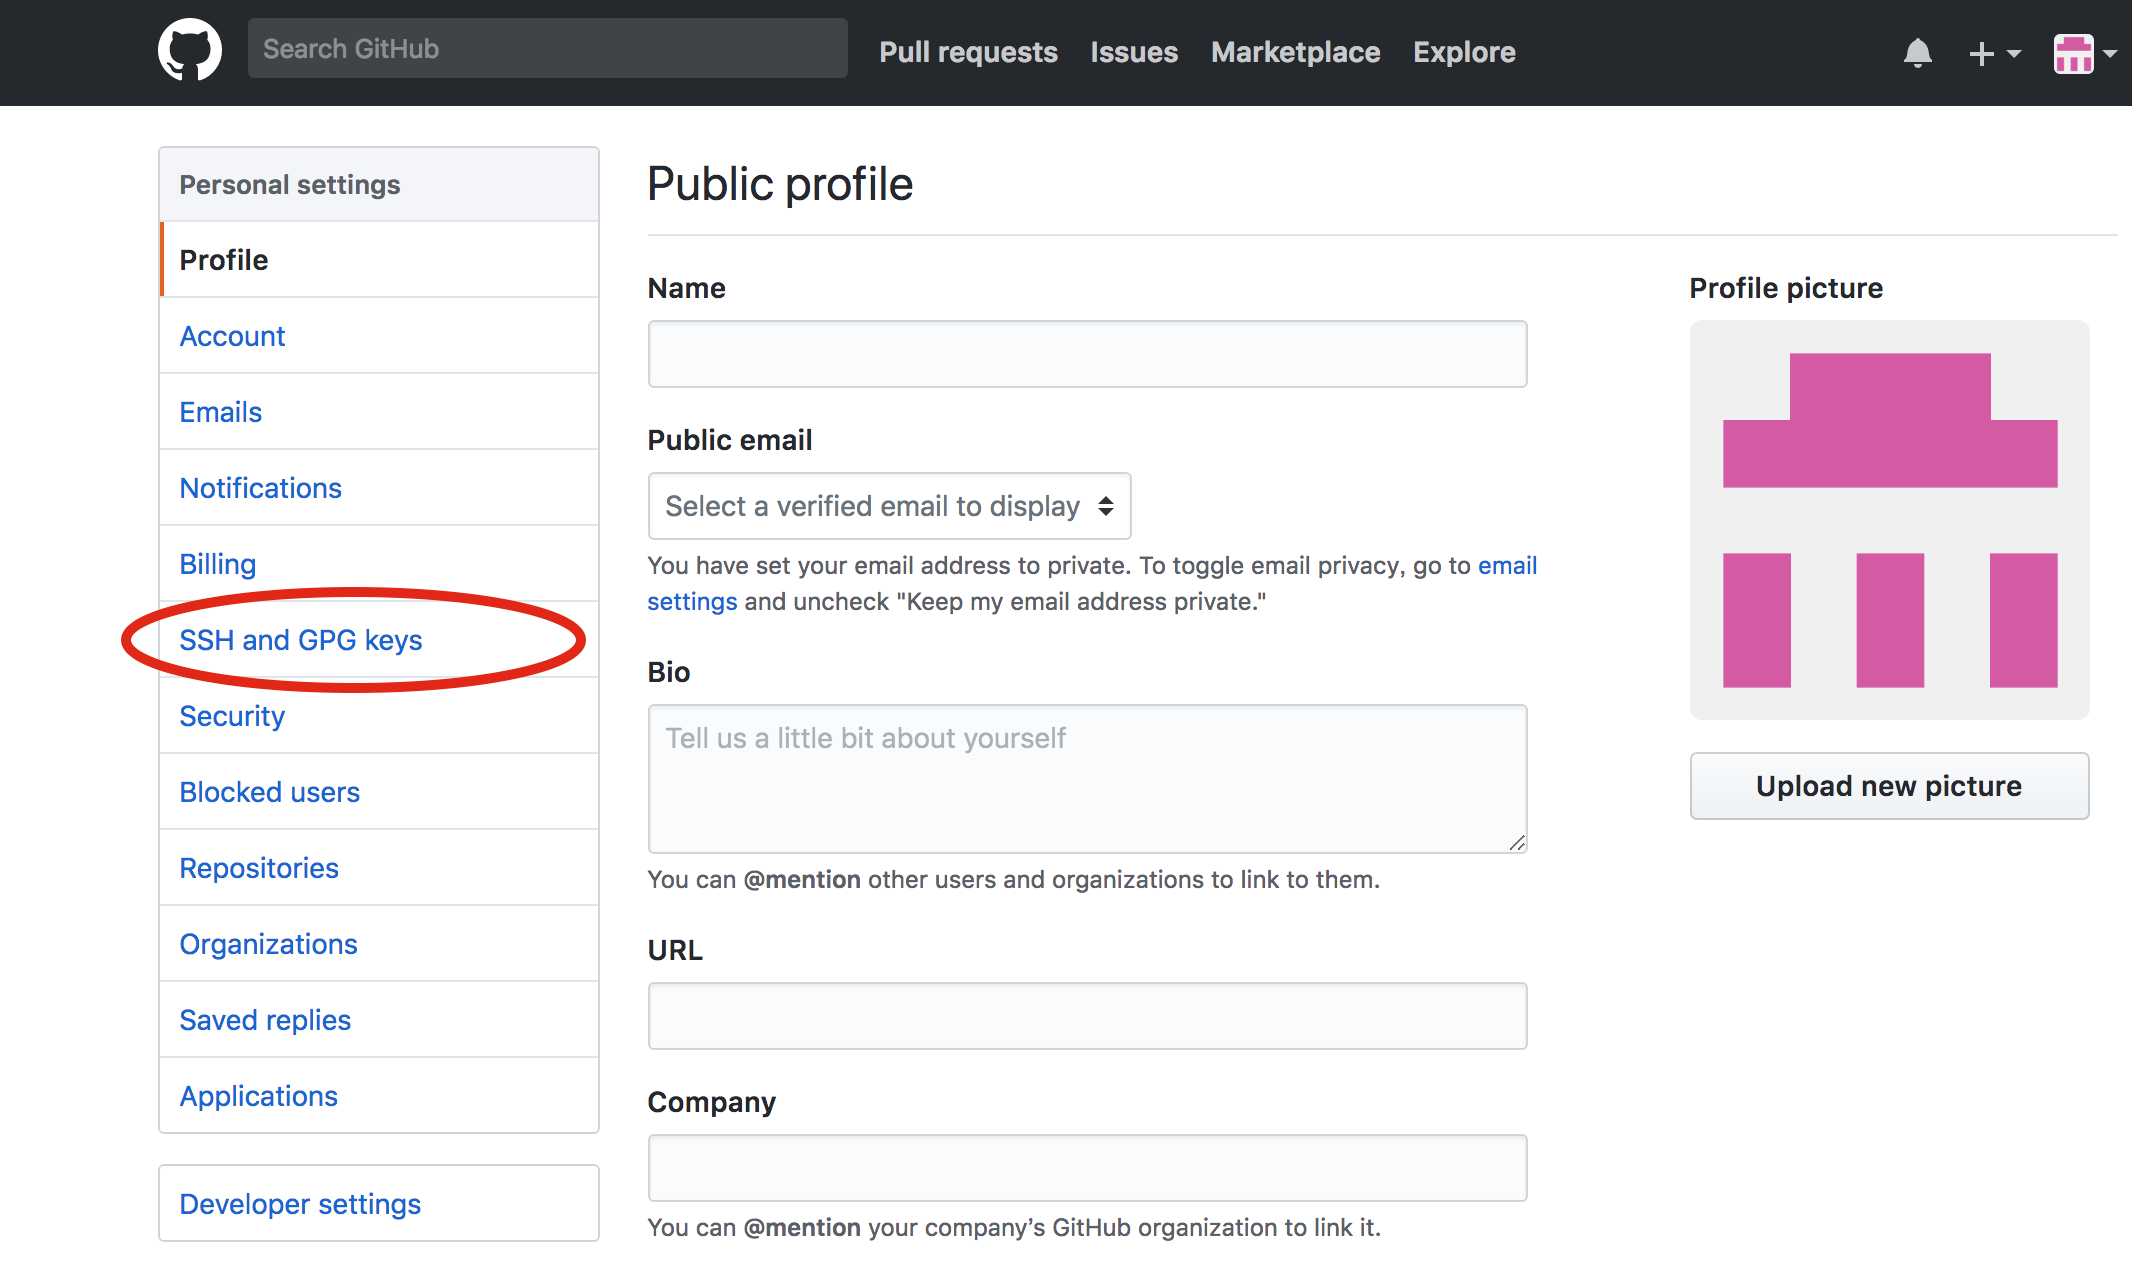This screenshot has width=2132, height=1262.
Task: Click the Search GitHub field
Action: (547, 48)
